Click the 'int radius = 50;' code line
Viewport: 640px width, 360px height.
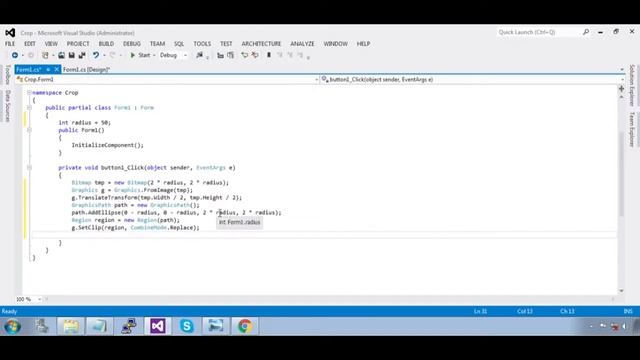pos(84,122)
